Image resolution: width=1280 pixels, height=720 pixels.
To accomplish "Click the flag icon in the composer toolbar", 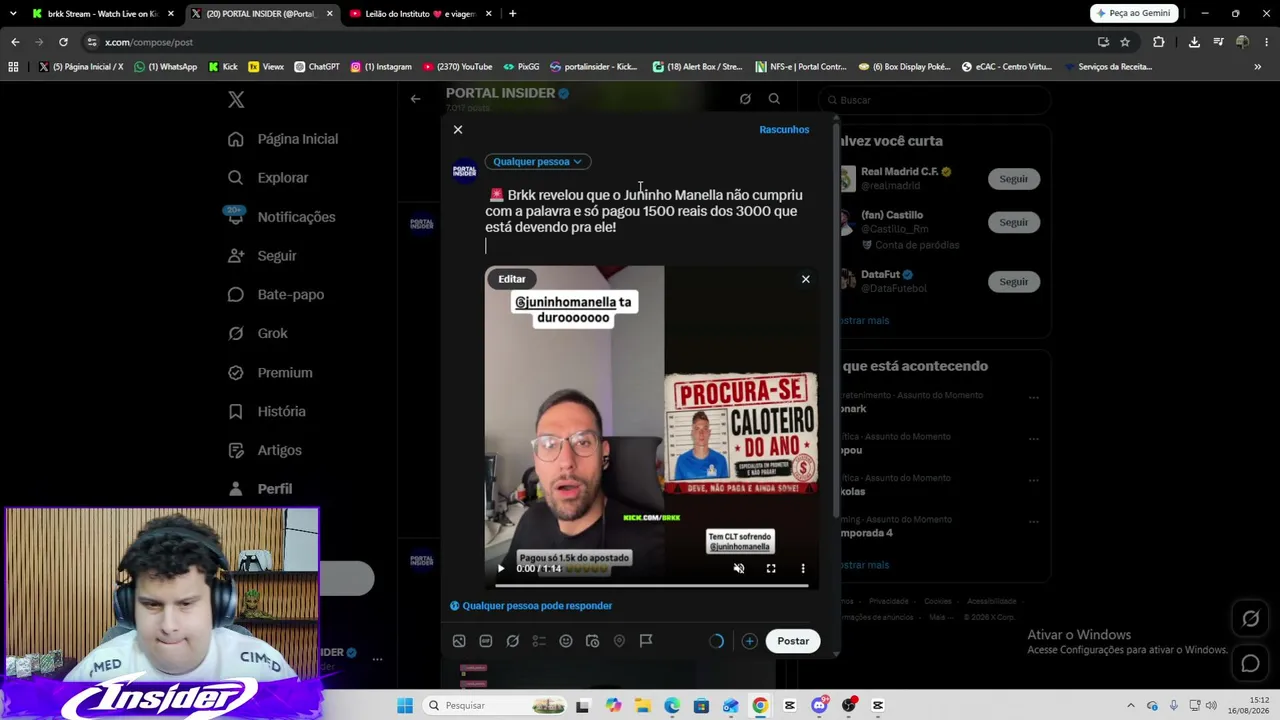I will [x=646, y=641].
